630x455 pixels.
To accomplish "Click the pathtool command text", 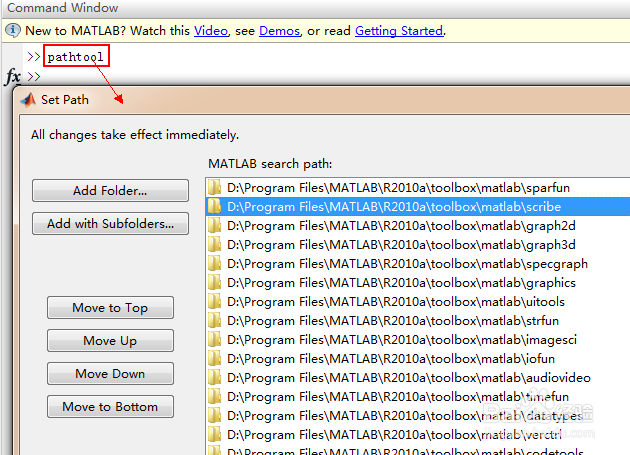I will coord(76,57).
